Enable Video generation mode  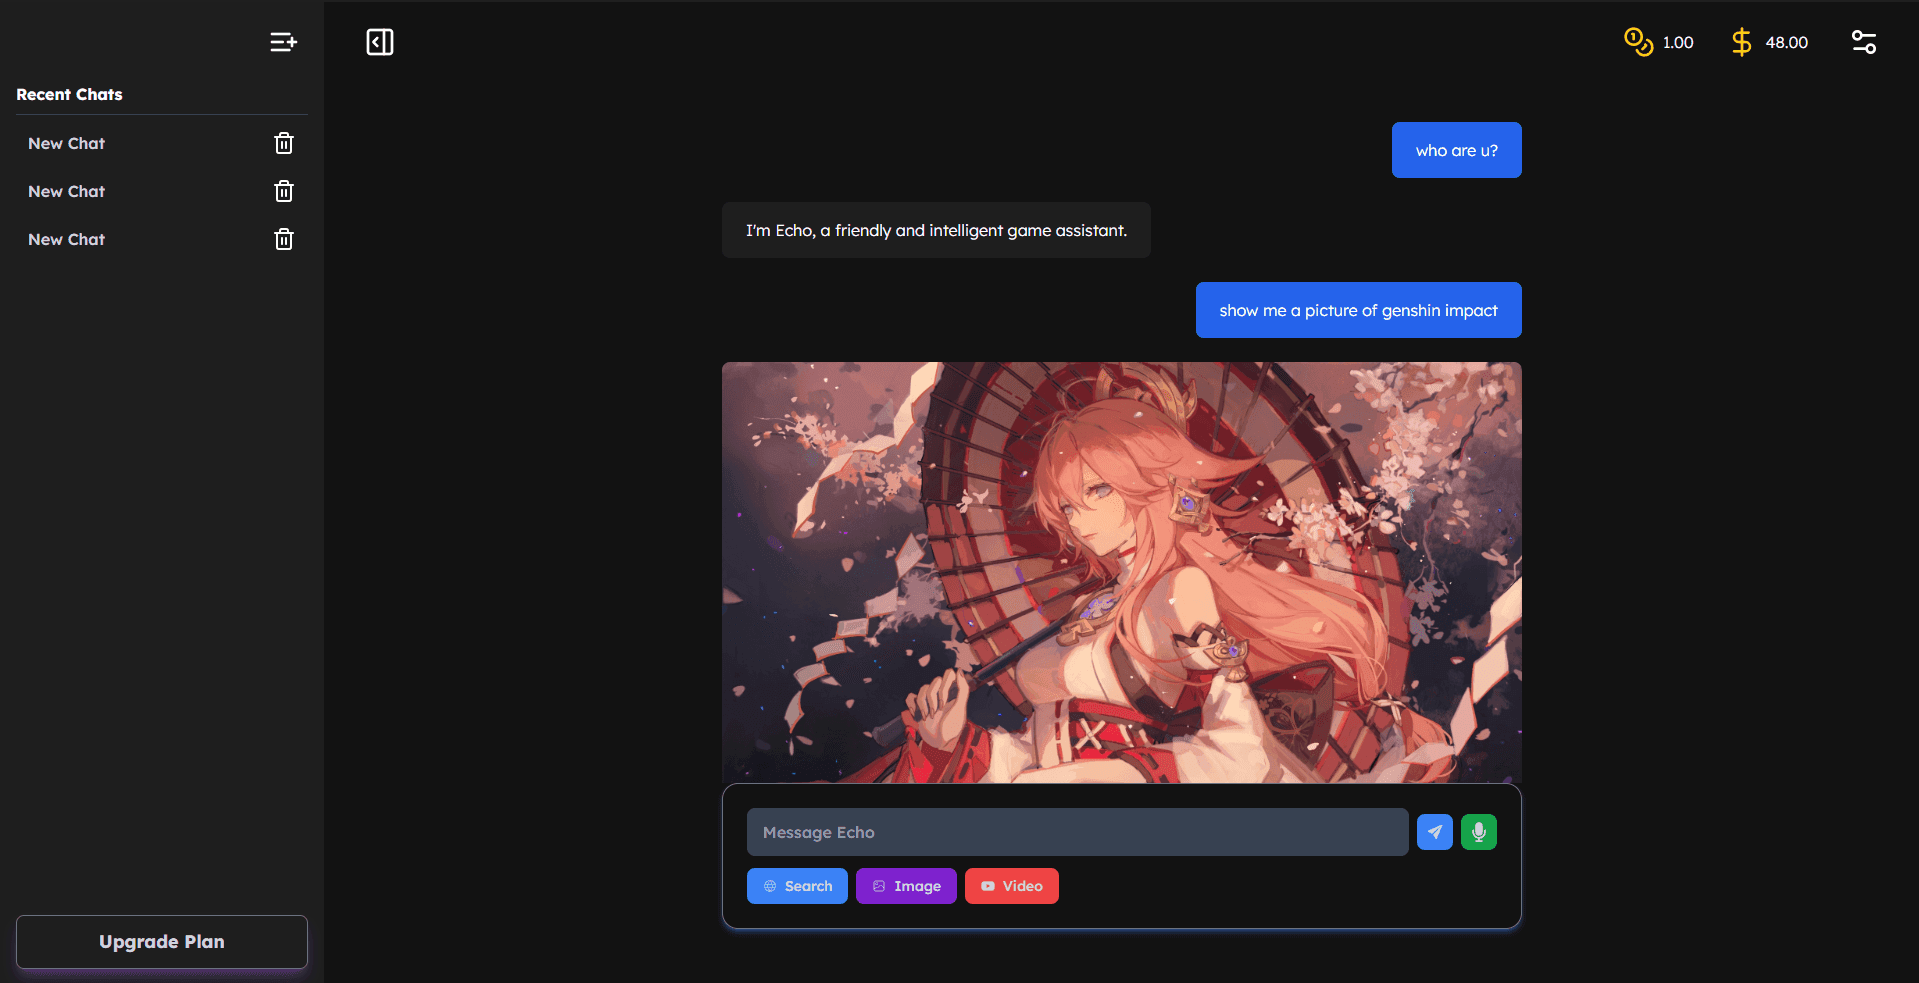pos(1012,886)
